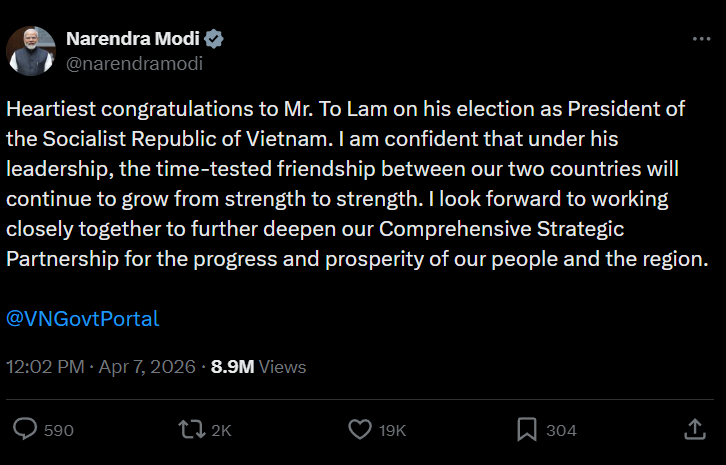
Task: Like the tweet with the heart icon
Action: click(360, 429)
